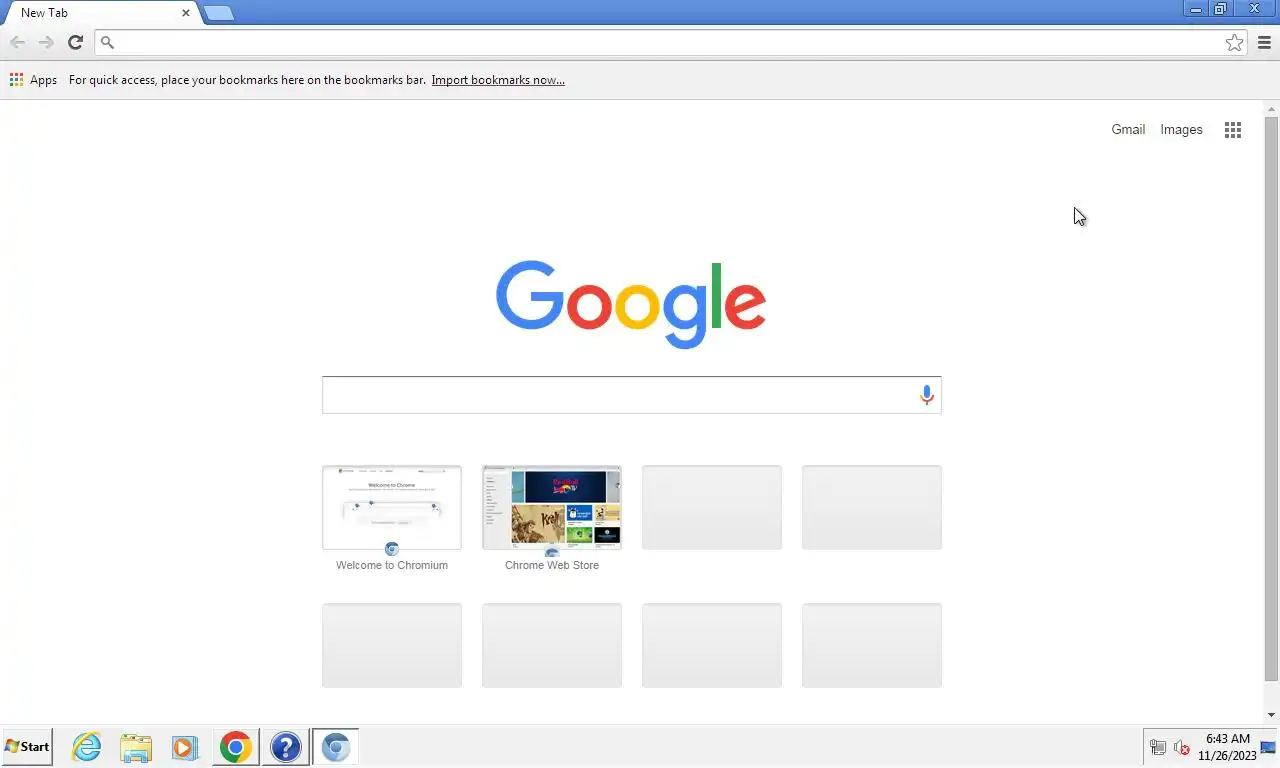Viewport: 1280px width, 768px height.
Task: Open the Chromium hamburger menu
Action: [x=1264, y=42]
